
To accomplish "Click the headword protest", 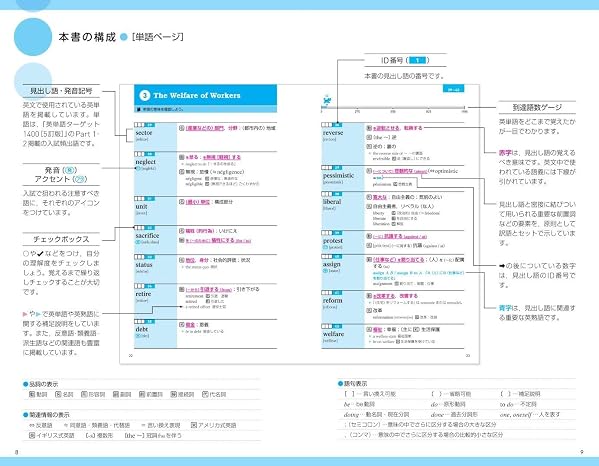I will 333,241.
